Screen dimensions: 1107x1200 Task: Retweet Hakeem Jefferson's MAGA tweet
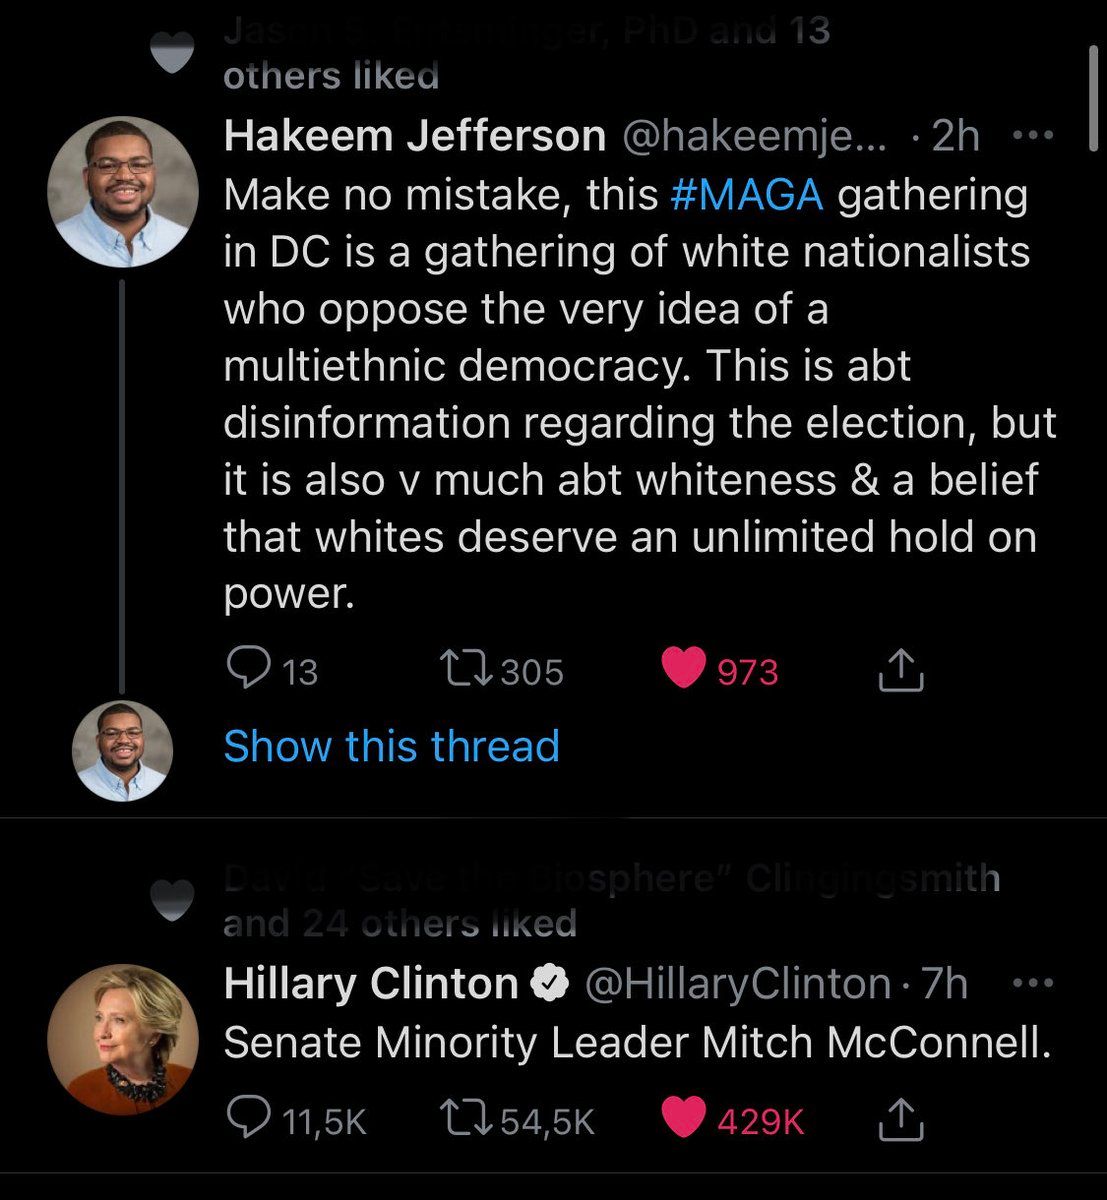(x=464, y=669)
